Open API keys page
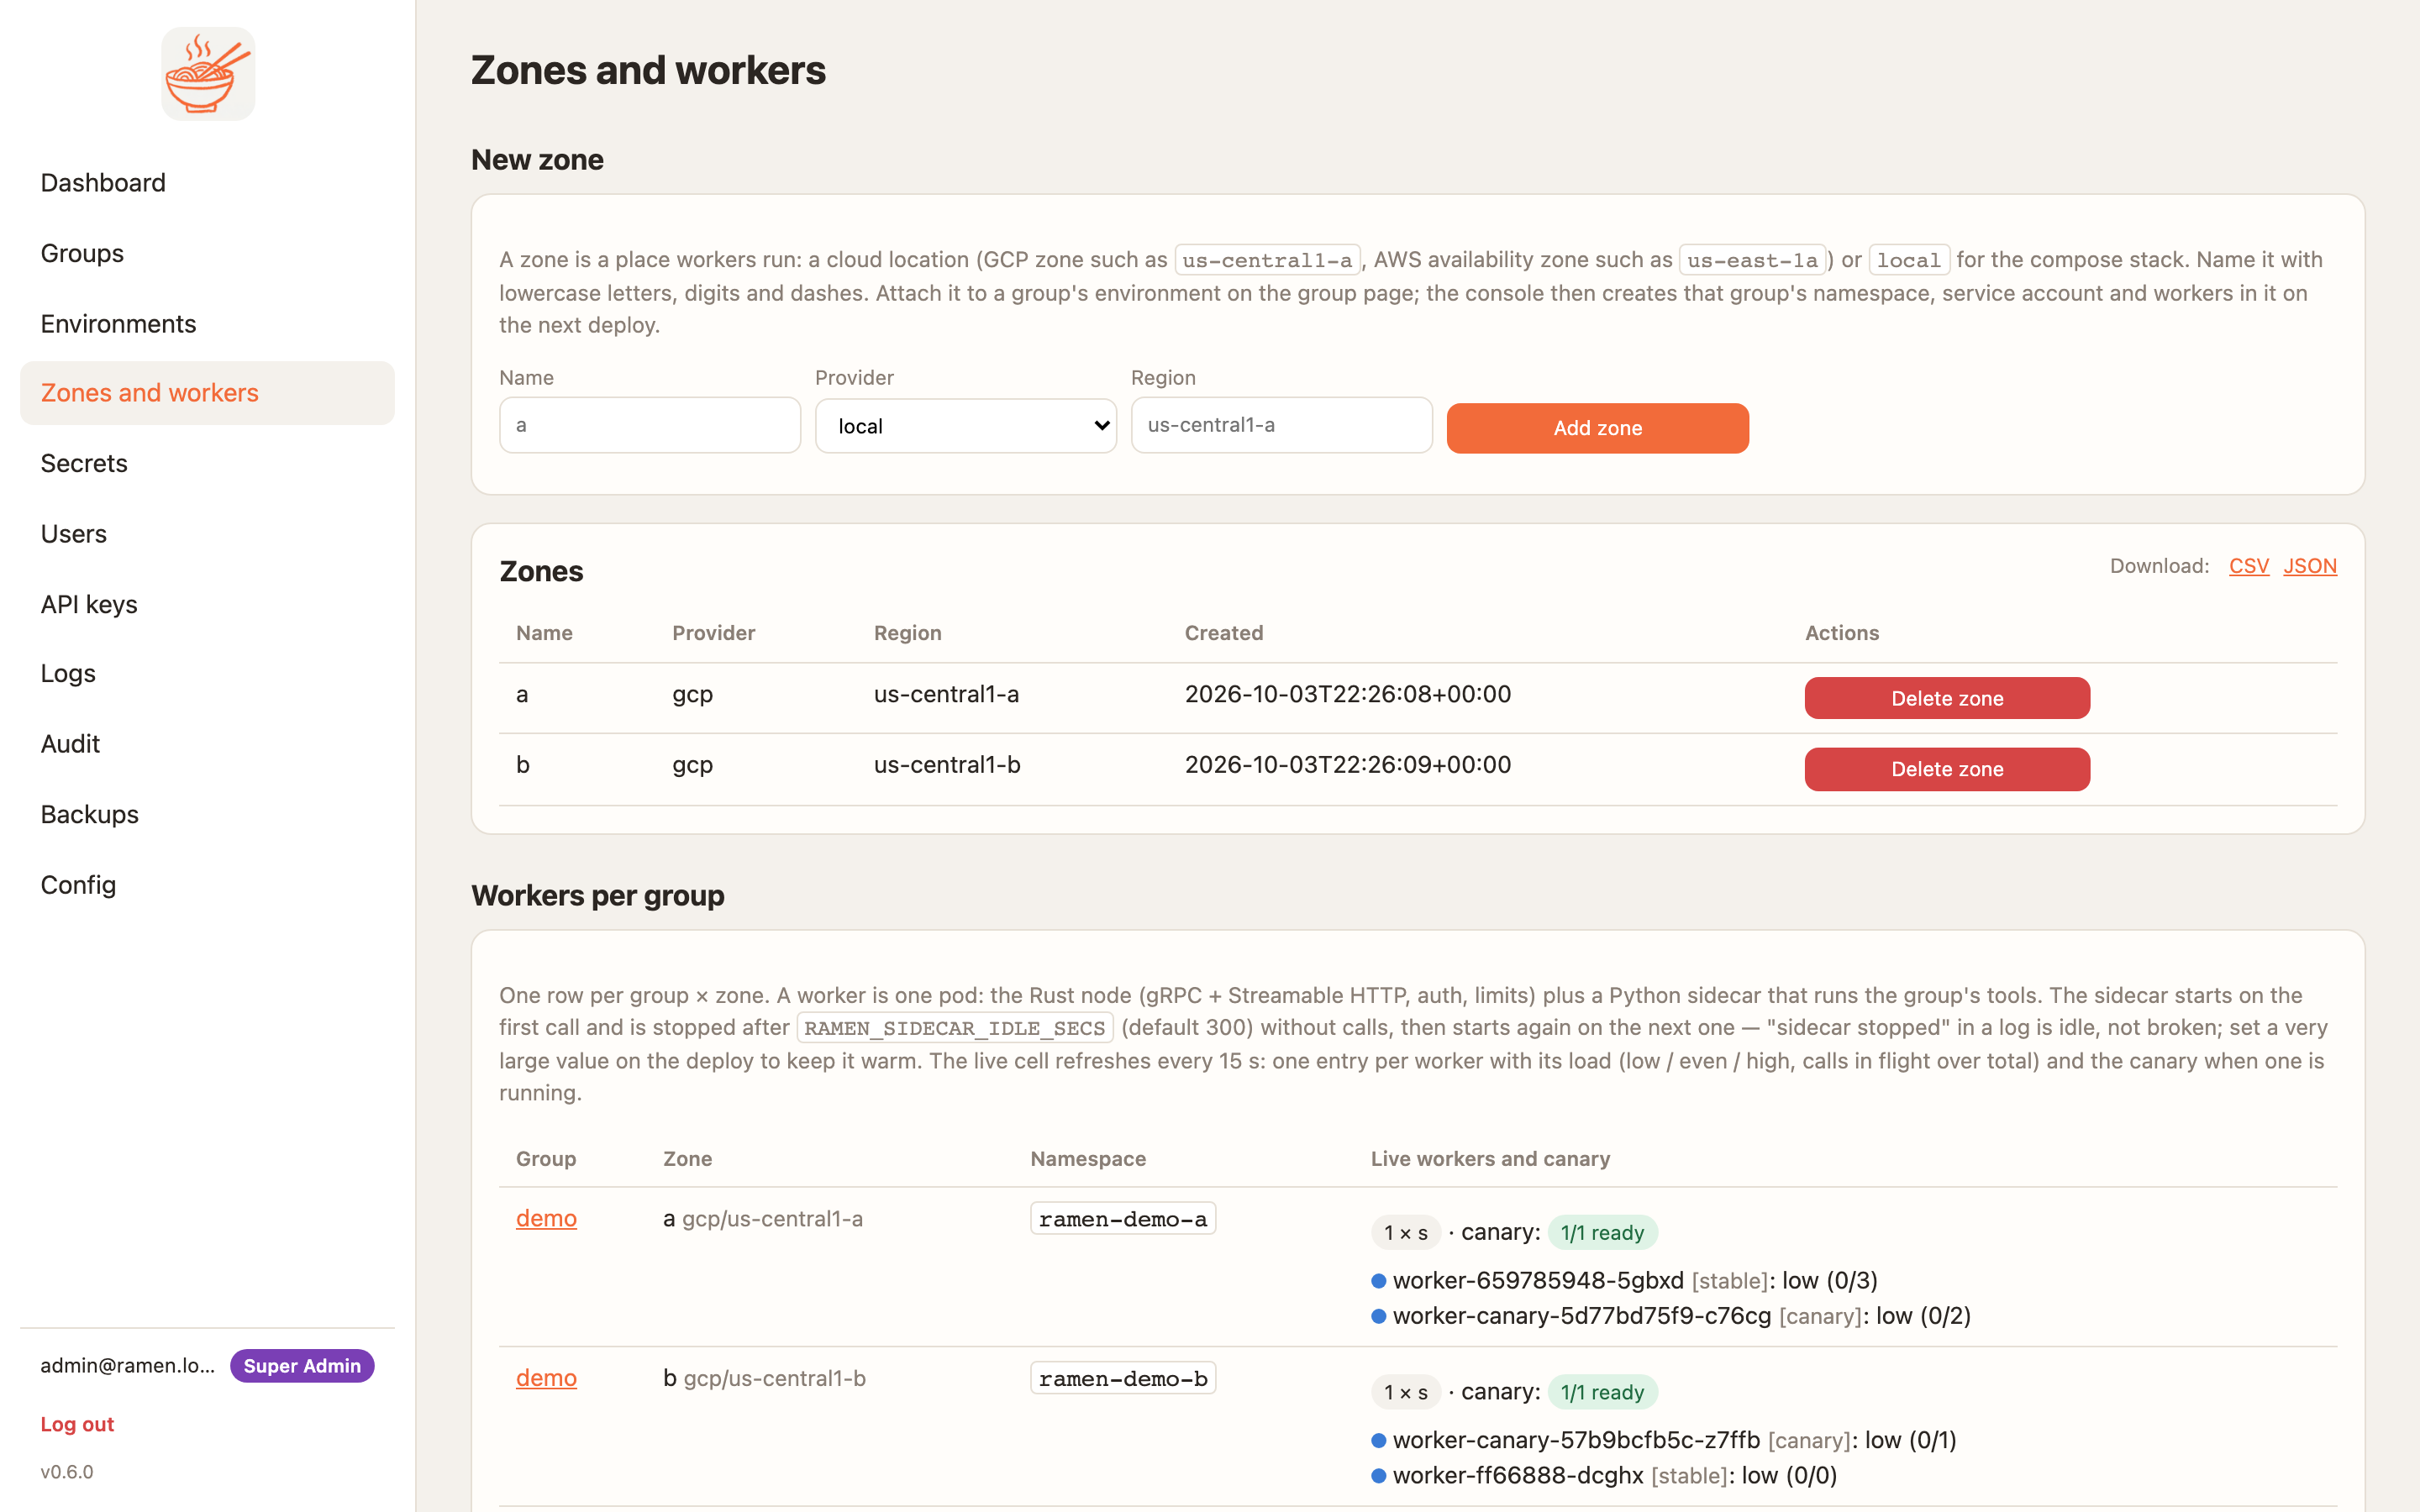Screen dimensions: 2420x1512 pyautogui.click(x=89, y=604)
